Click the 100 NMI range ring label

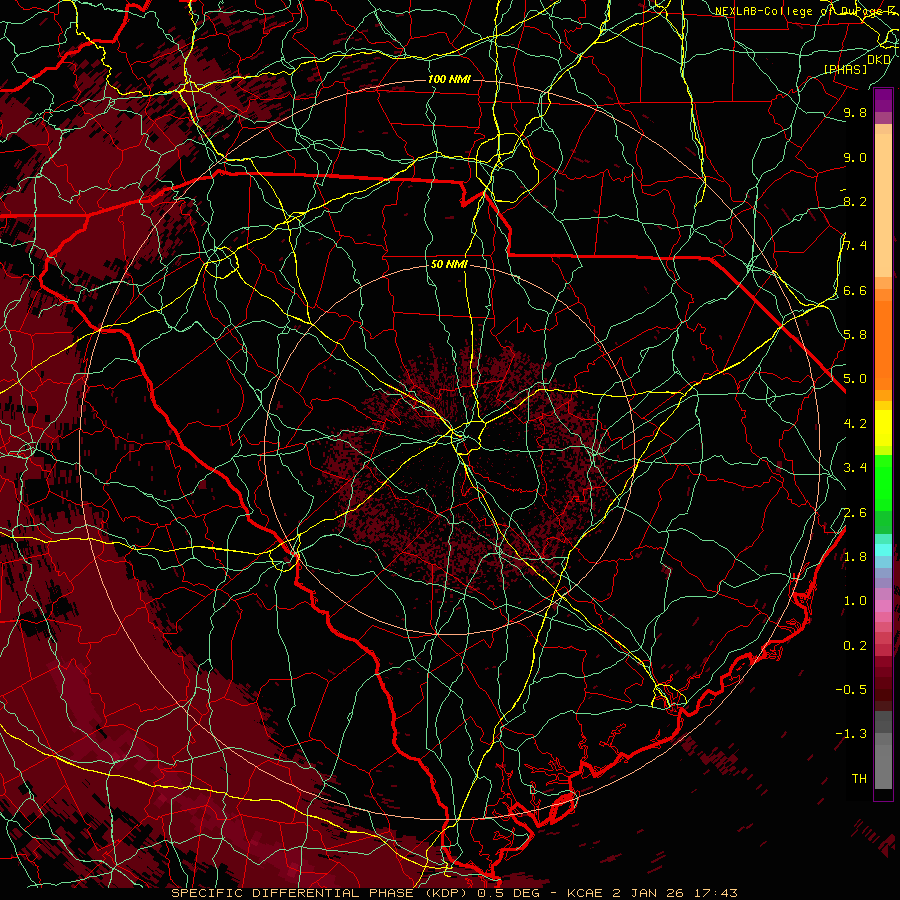449,79
